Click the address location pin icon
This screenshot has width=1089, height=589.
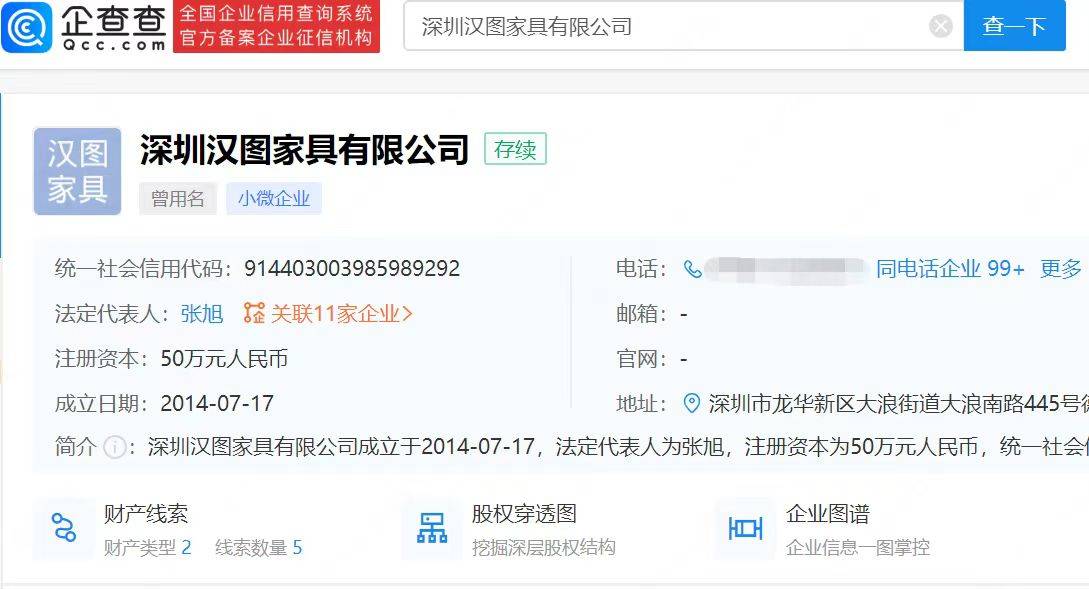pos(692,404)
